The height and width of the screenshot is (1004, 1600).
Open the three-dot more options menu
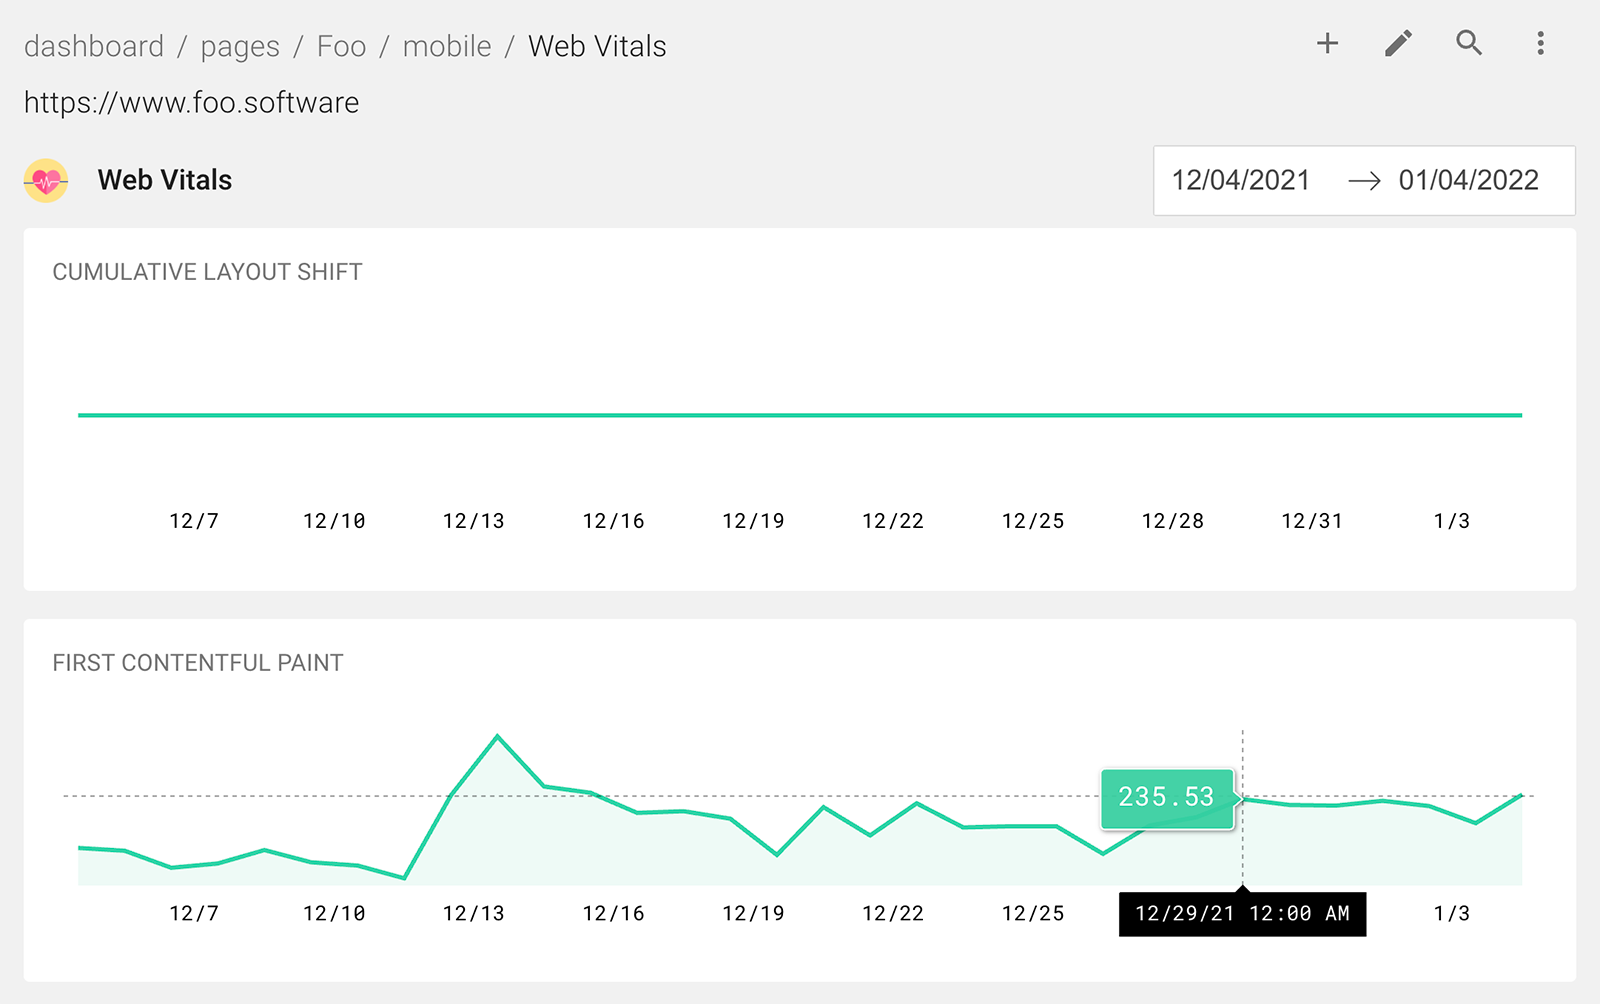click(x=1540, y=43)
